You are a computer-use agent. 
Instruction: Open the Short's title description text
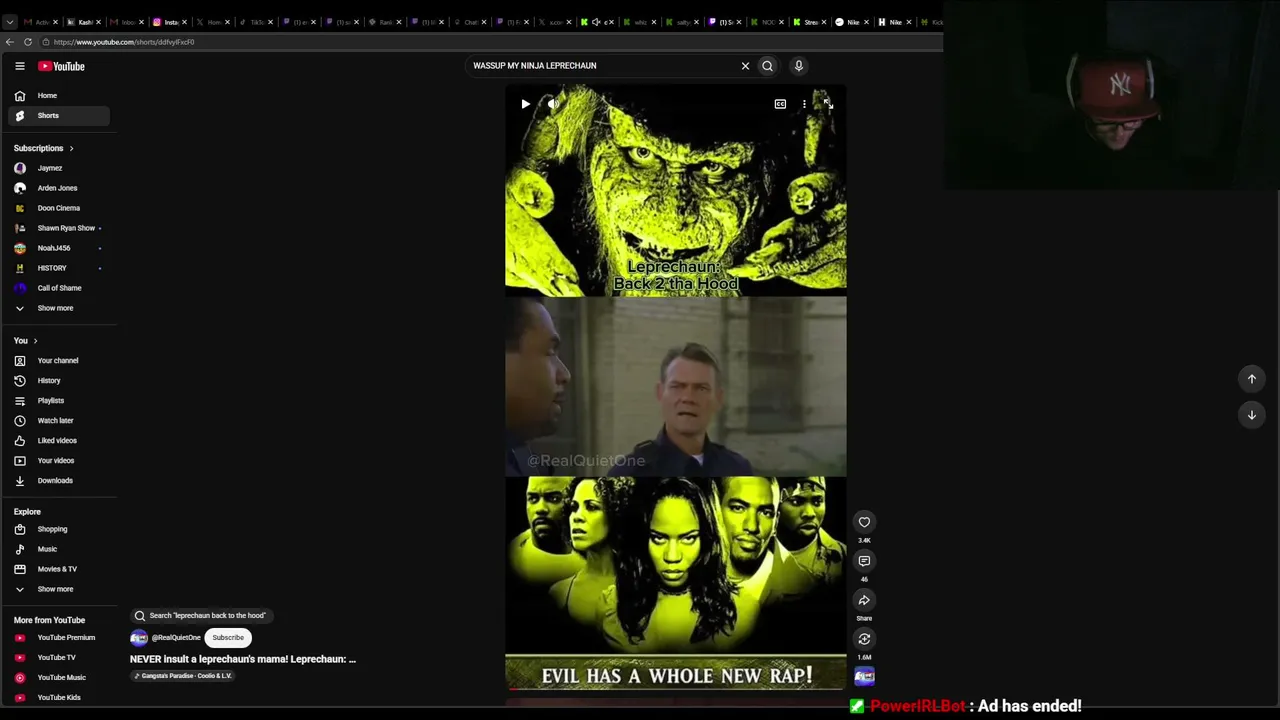243,659
